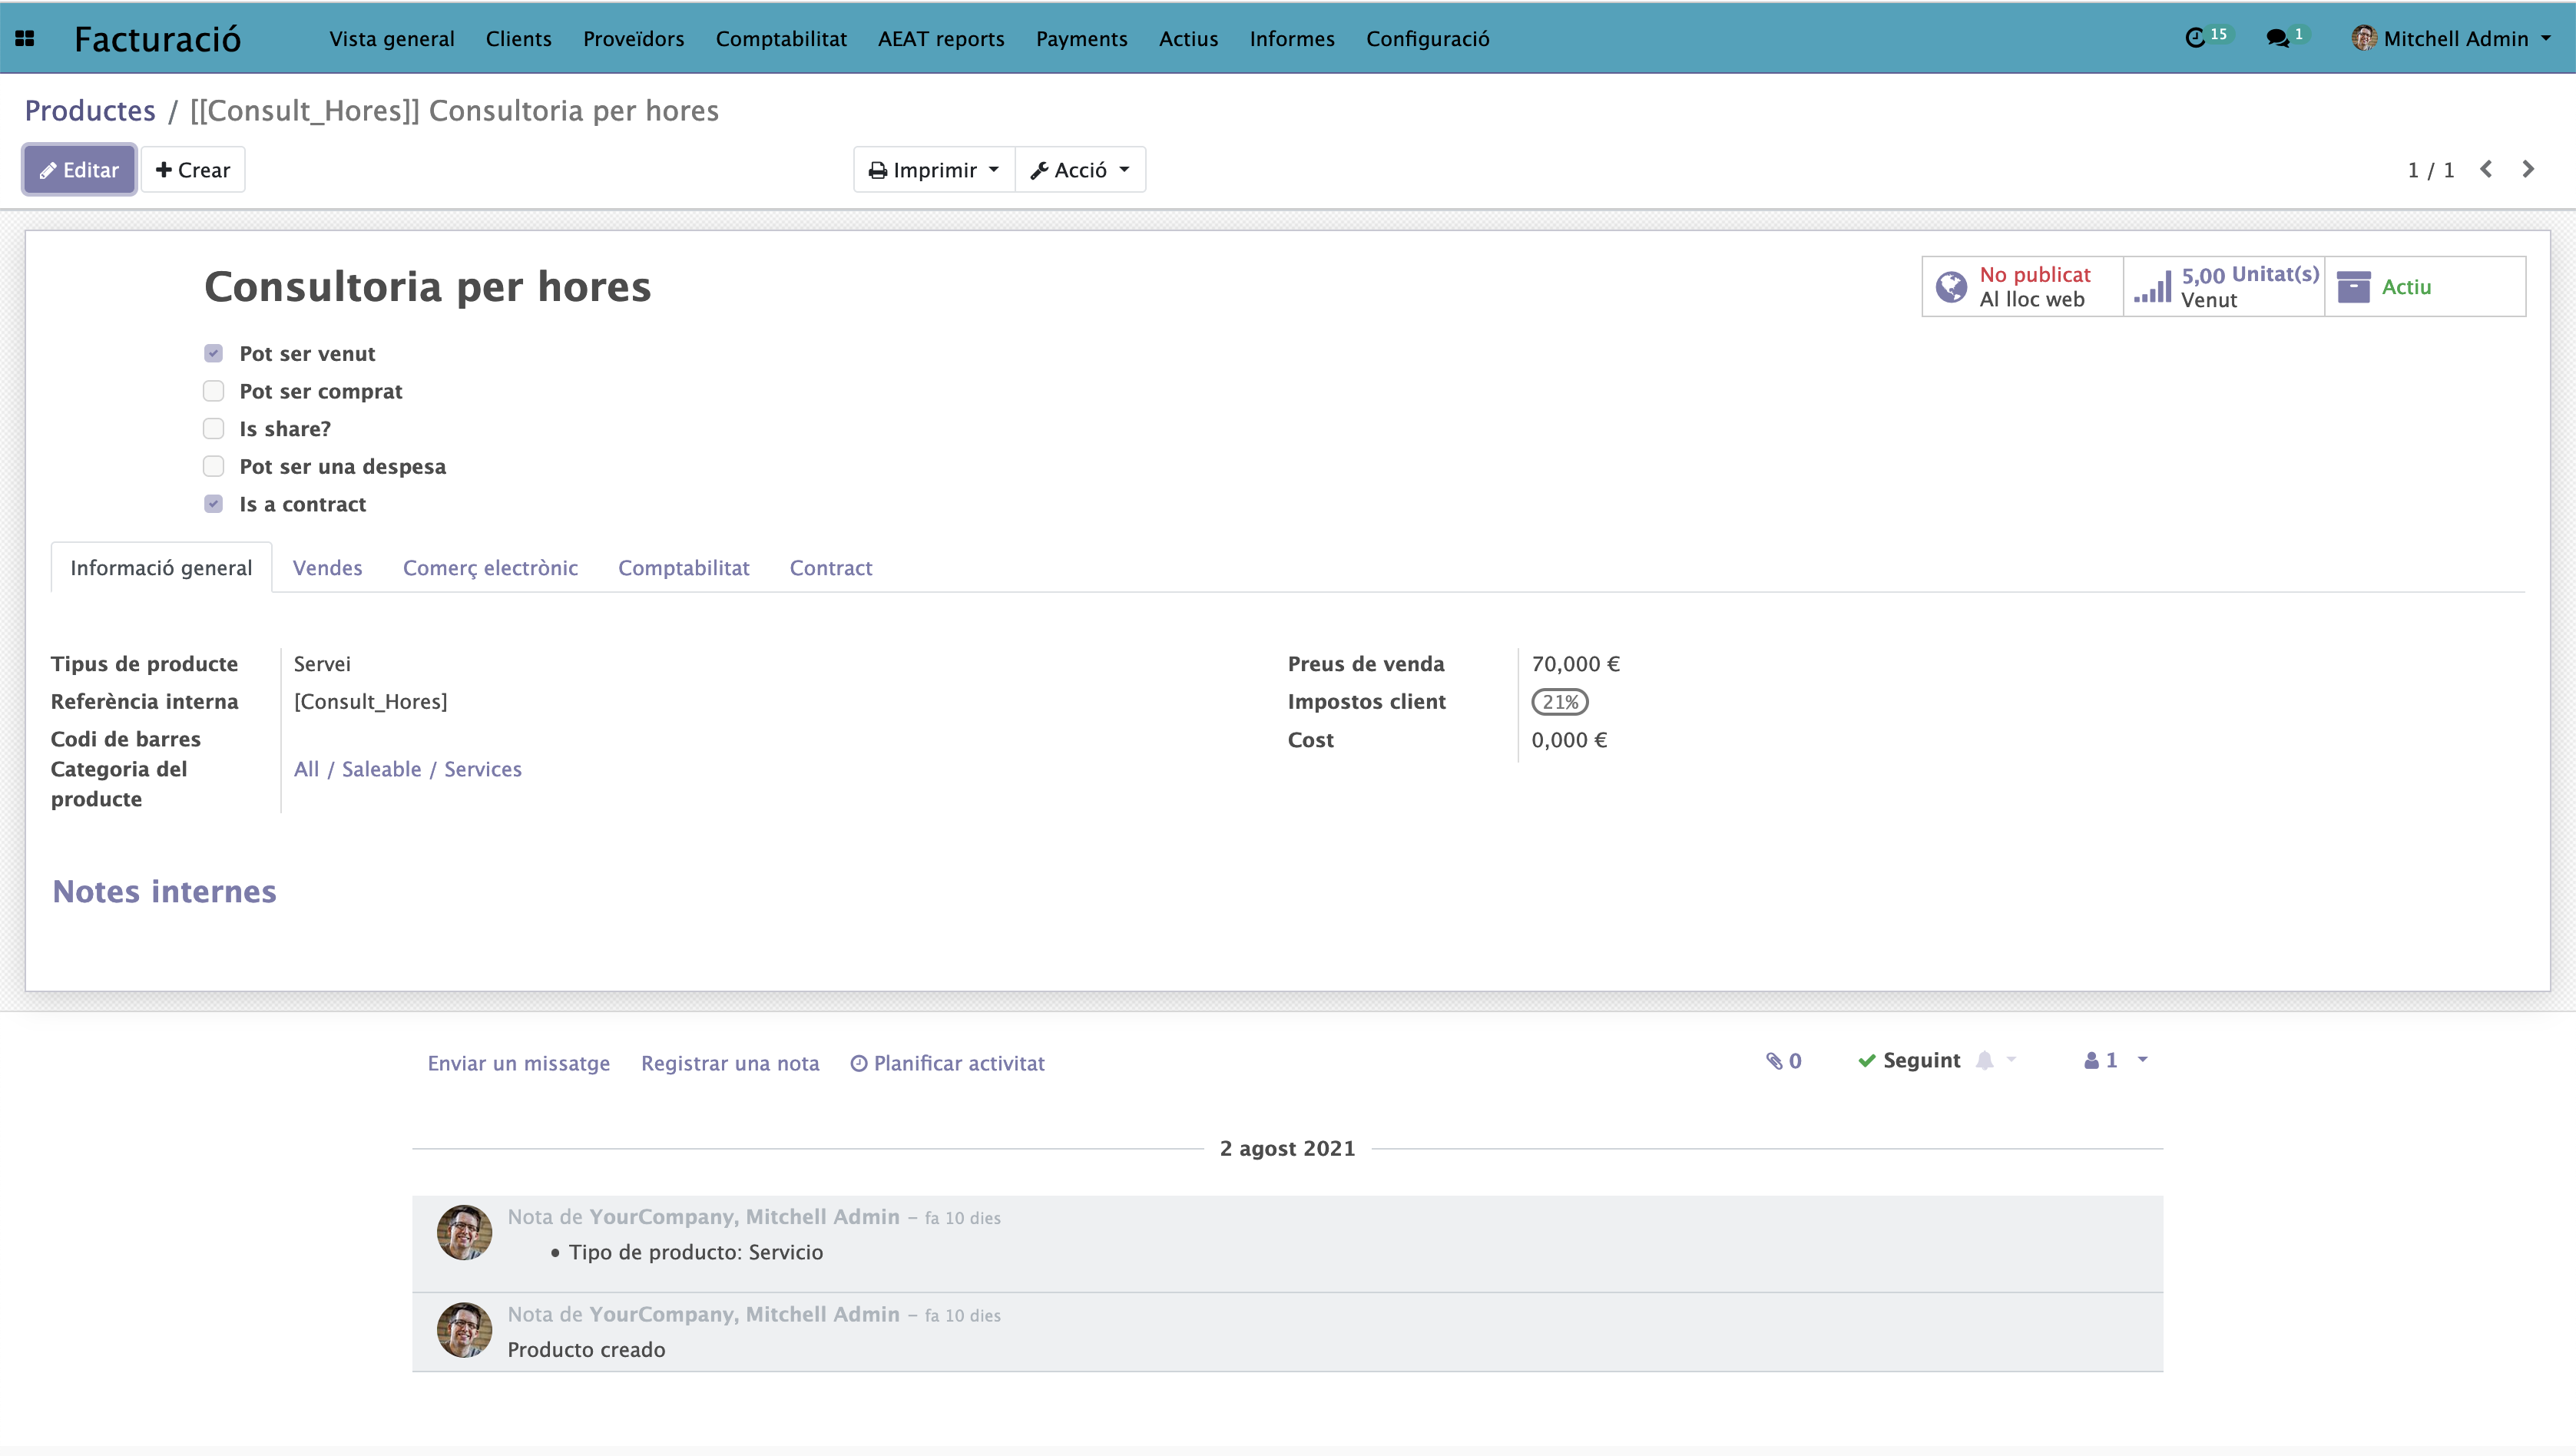This screenshot has height=1456, width=2576.
Task: Open the Configuració menu
Action: point(1427,38)
